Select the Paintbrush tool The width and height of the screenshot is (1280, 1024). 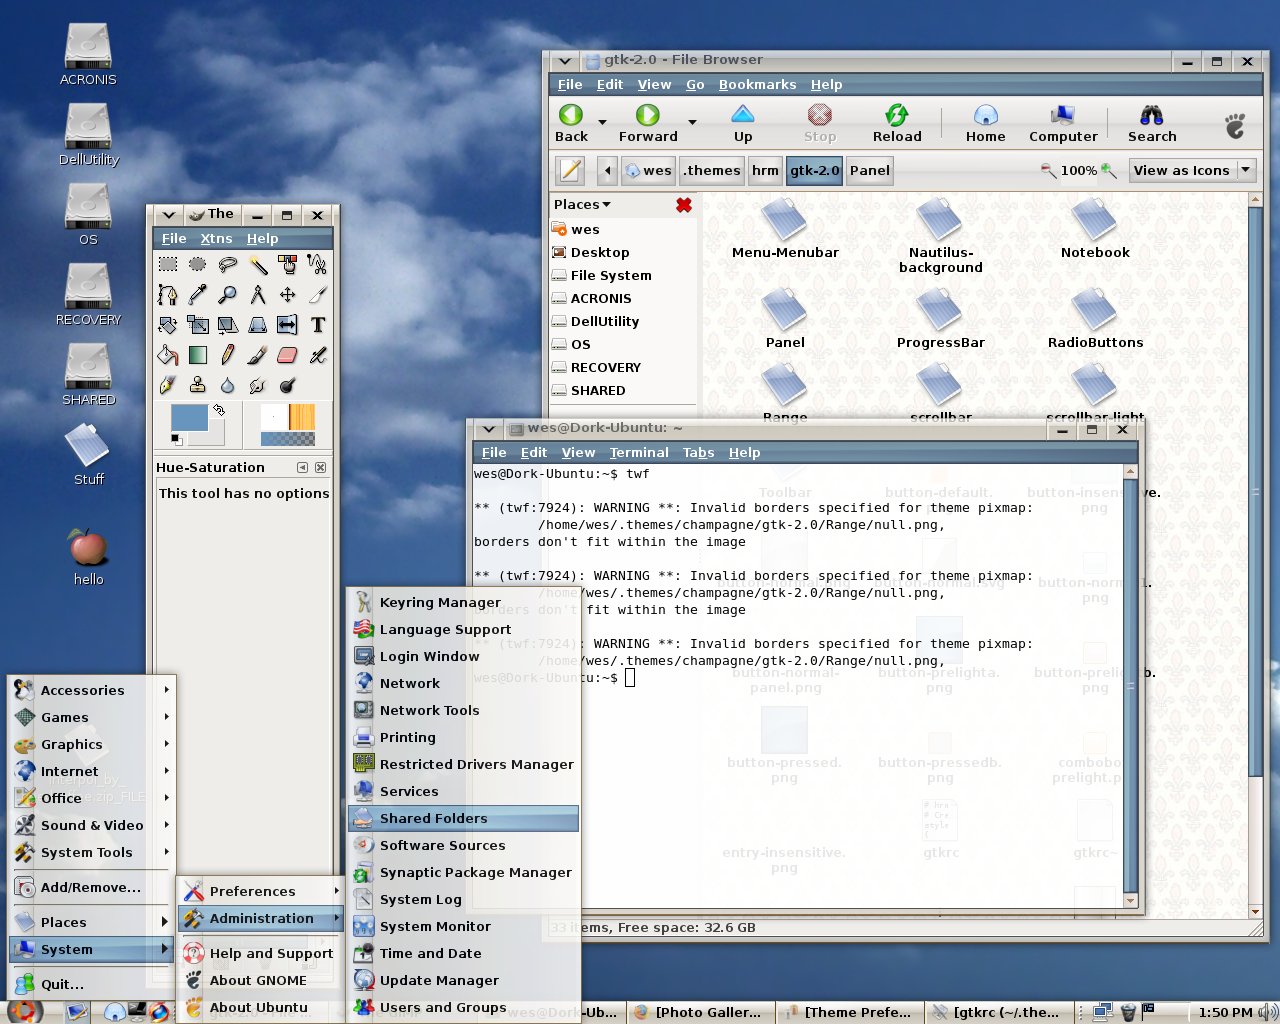point(258,355)
